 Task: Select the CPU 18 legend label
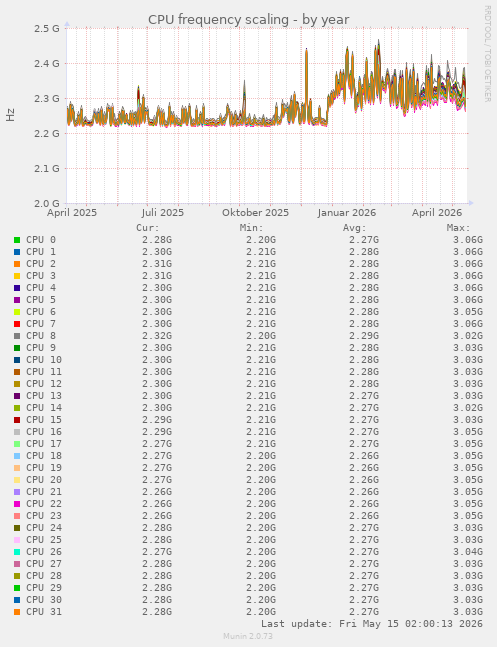44,456
